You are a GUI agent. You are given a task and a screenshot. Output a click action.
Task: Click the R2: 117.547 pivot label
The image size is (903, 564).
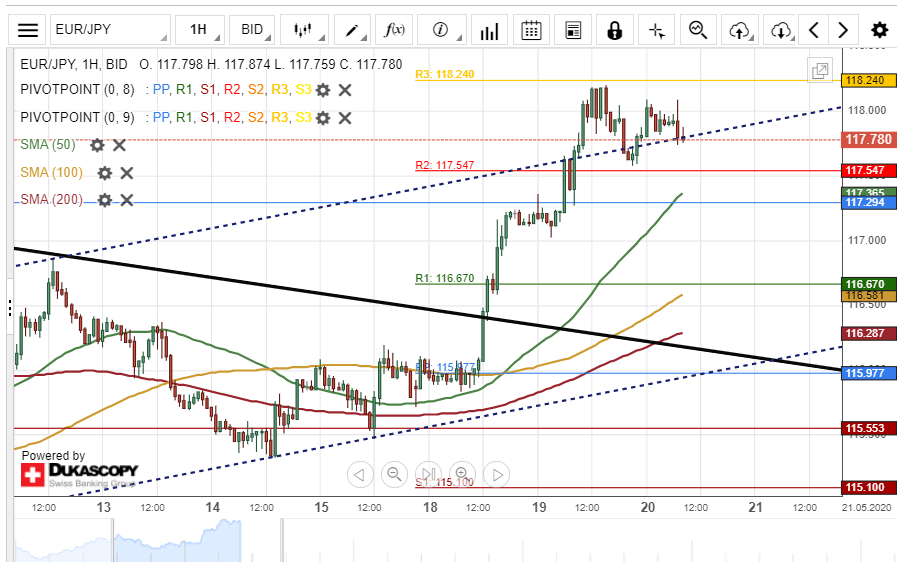pyautogui.click(x=445, y=165)
